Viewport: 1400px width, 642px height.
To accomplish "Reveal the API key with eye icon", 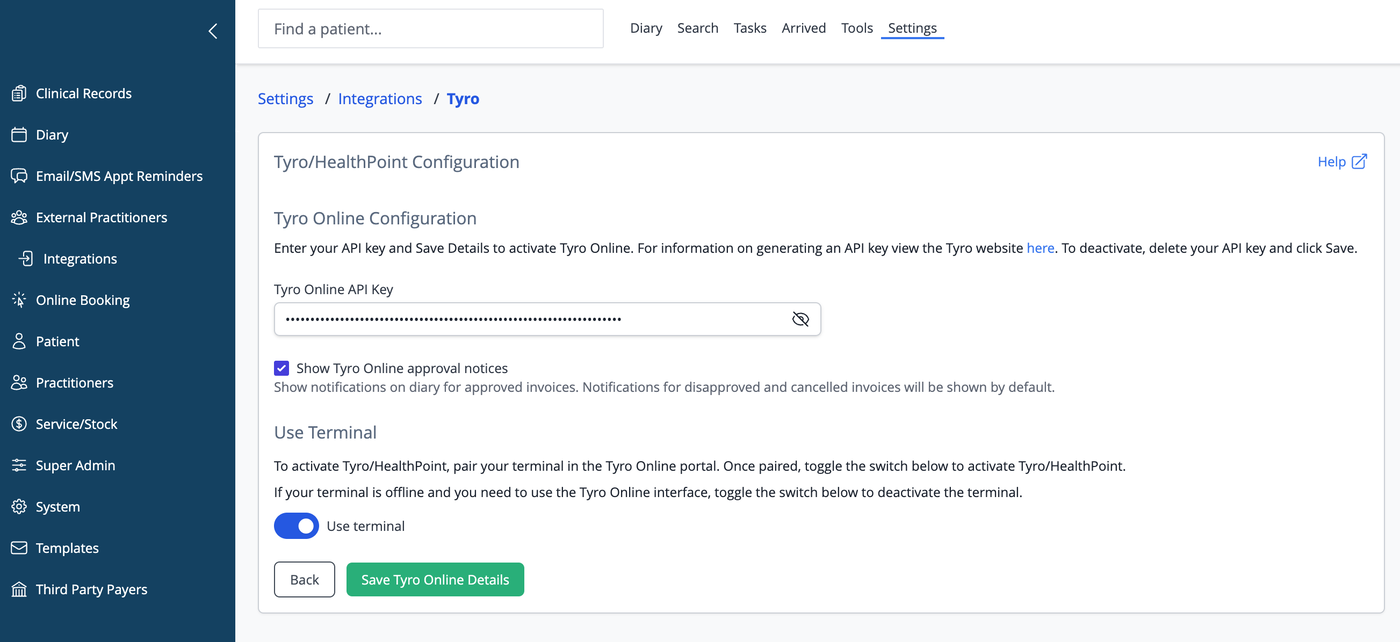I will [800, 319].
